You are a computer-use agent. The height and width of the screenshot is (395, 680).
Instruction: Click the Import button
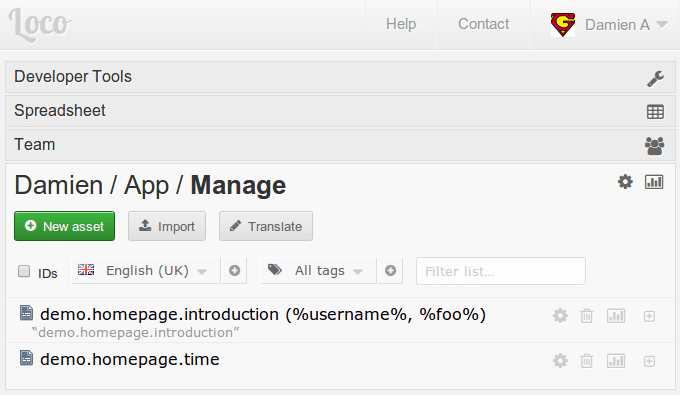tap(167, 226)
